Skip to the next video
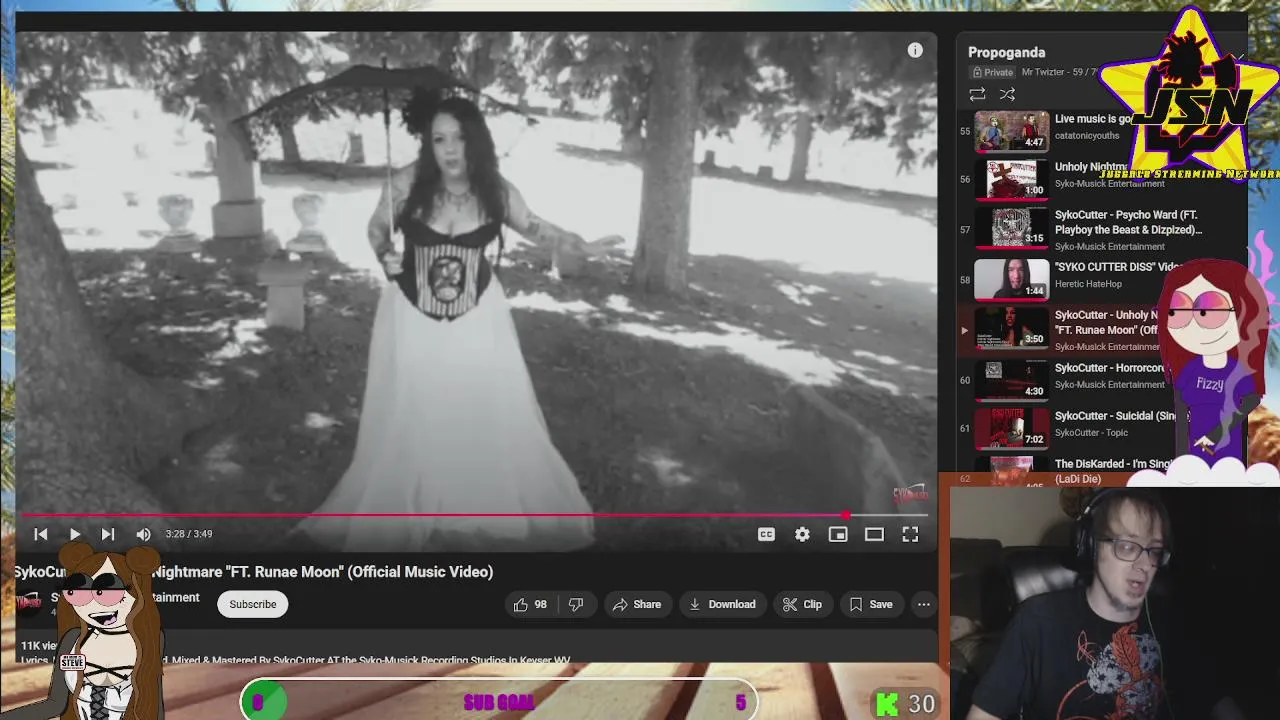1280x720 pixels. [x=108, y=534]
